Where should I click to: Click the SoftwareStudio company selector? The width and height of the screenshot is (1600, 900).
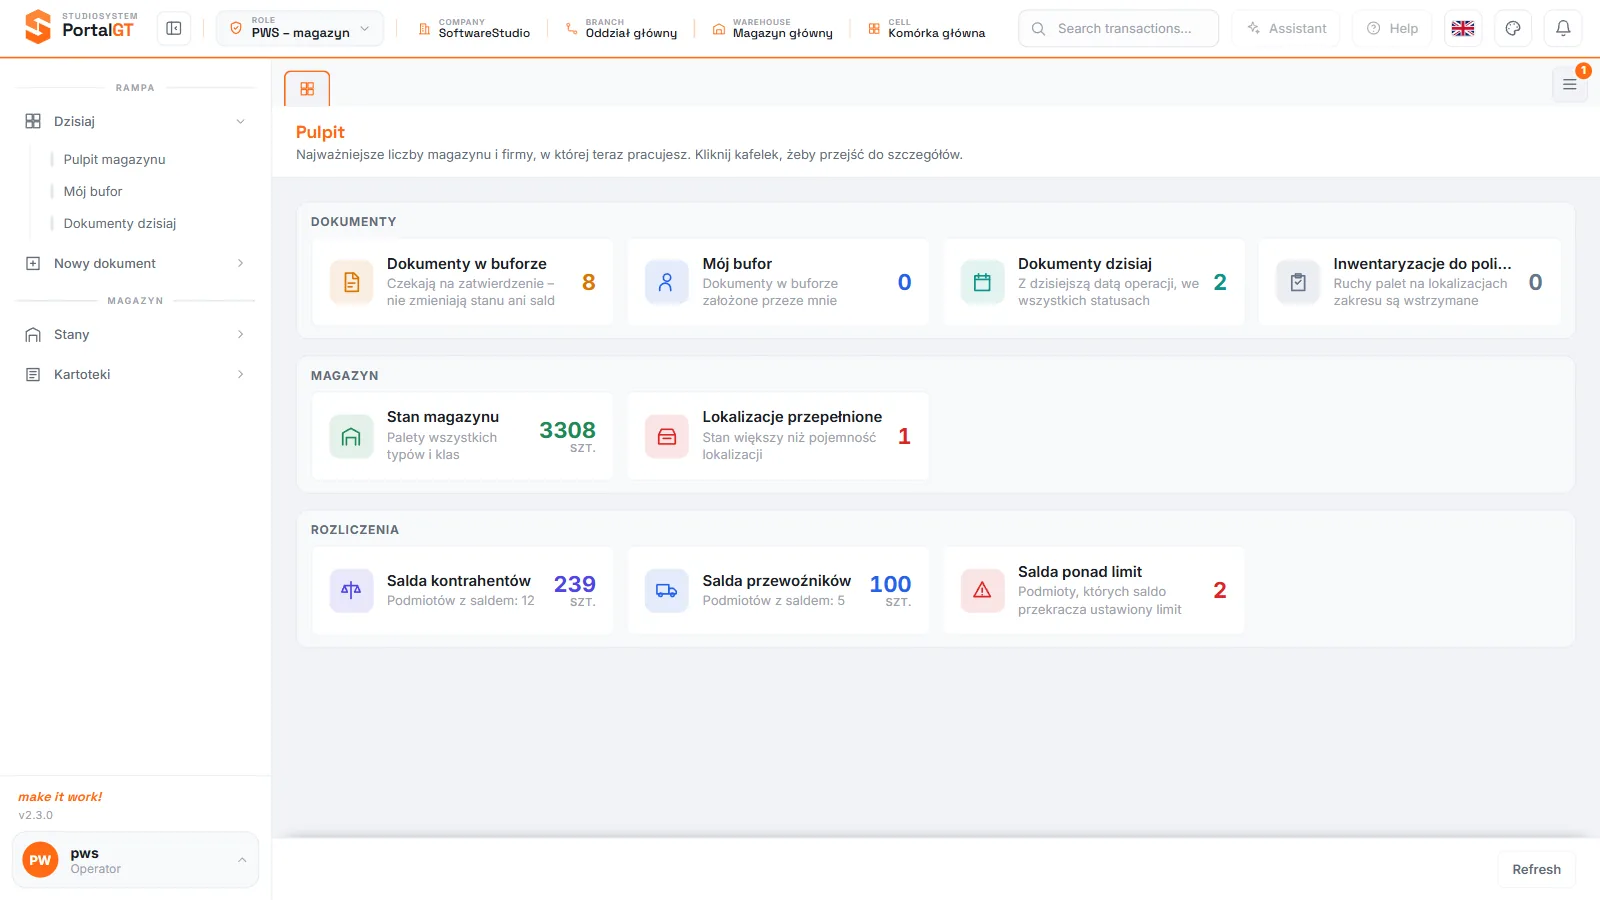pyautogui.click(x=474, y=28)
